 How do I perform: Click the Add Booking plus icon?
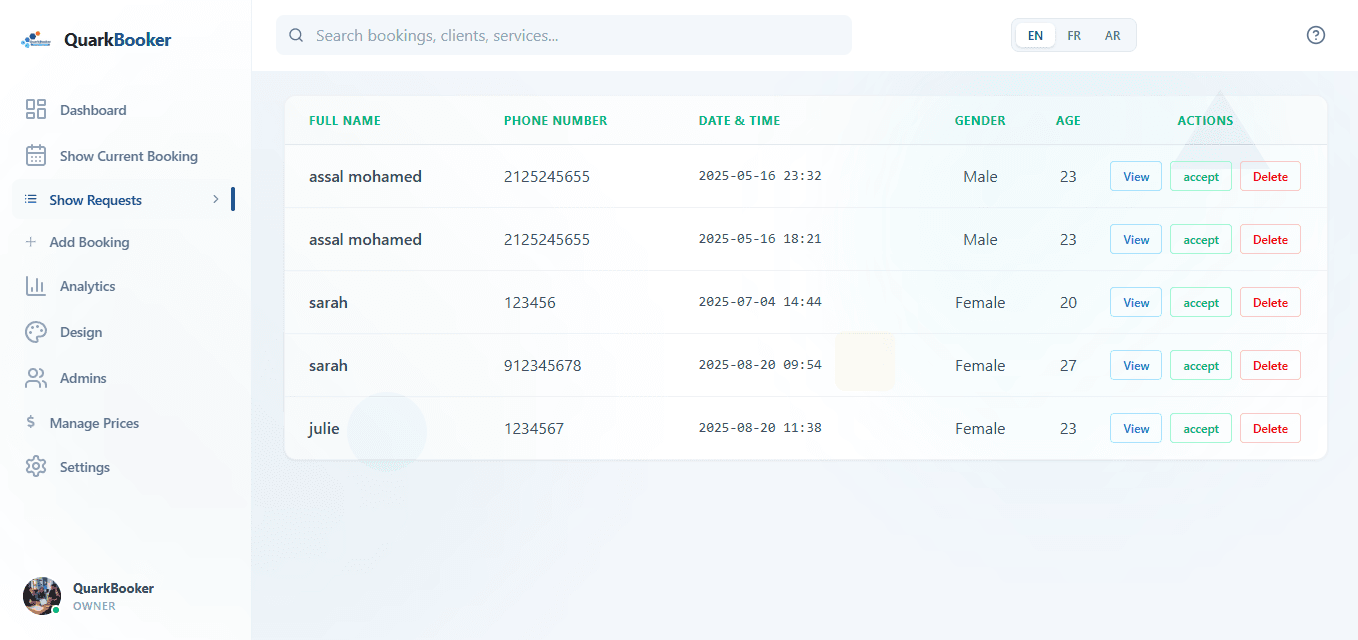[31, 242]
